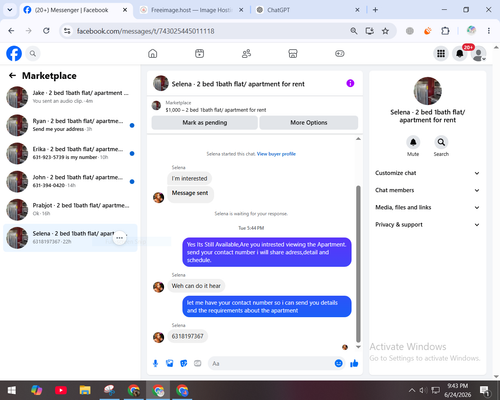Open the Facebook menu grid icon
Screen dimensions: 500x400
[441, 53]
